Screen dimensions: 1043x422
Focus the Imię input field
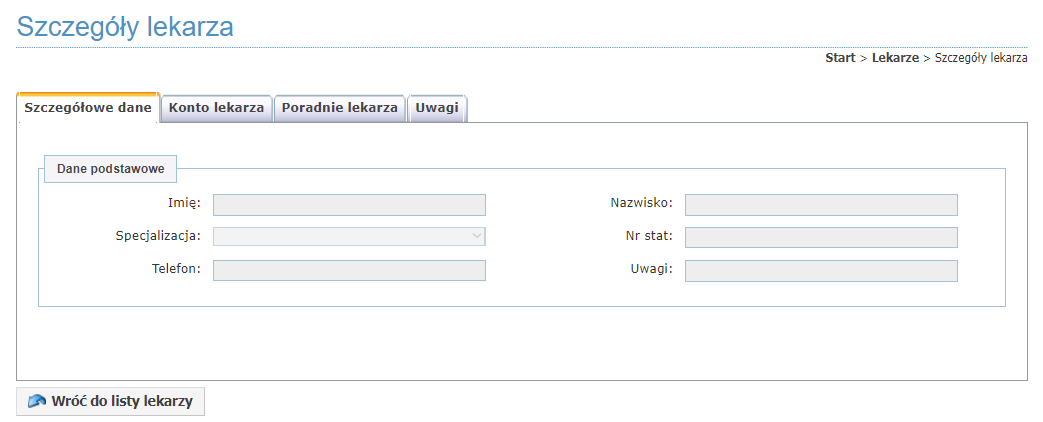tap(349, 205)
